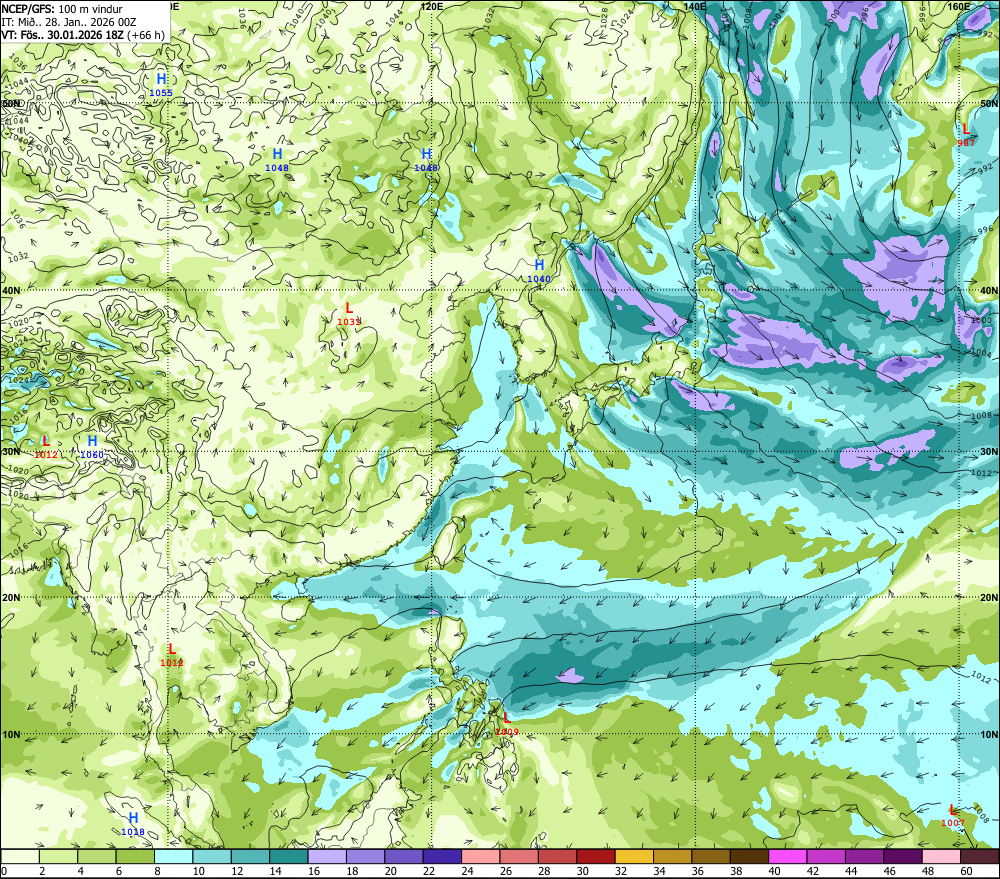
Task: Click the legend value 16
Action: tap(314, 871)
